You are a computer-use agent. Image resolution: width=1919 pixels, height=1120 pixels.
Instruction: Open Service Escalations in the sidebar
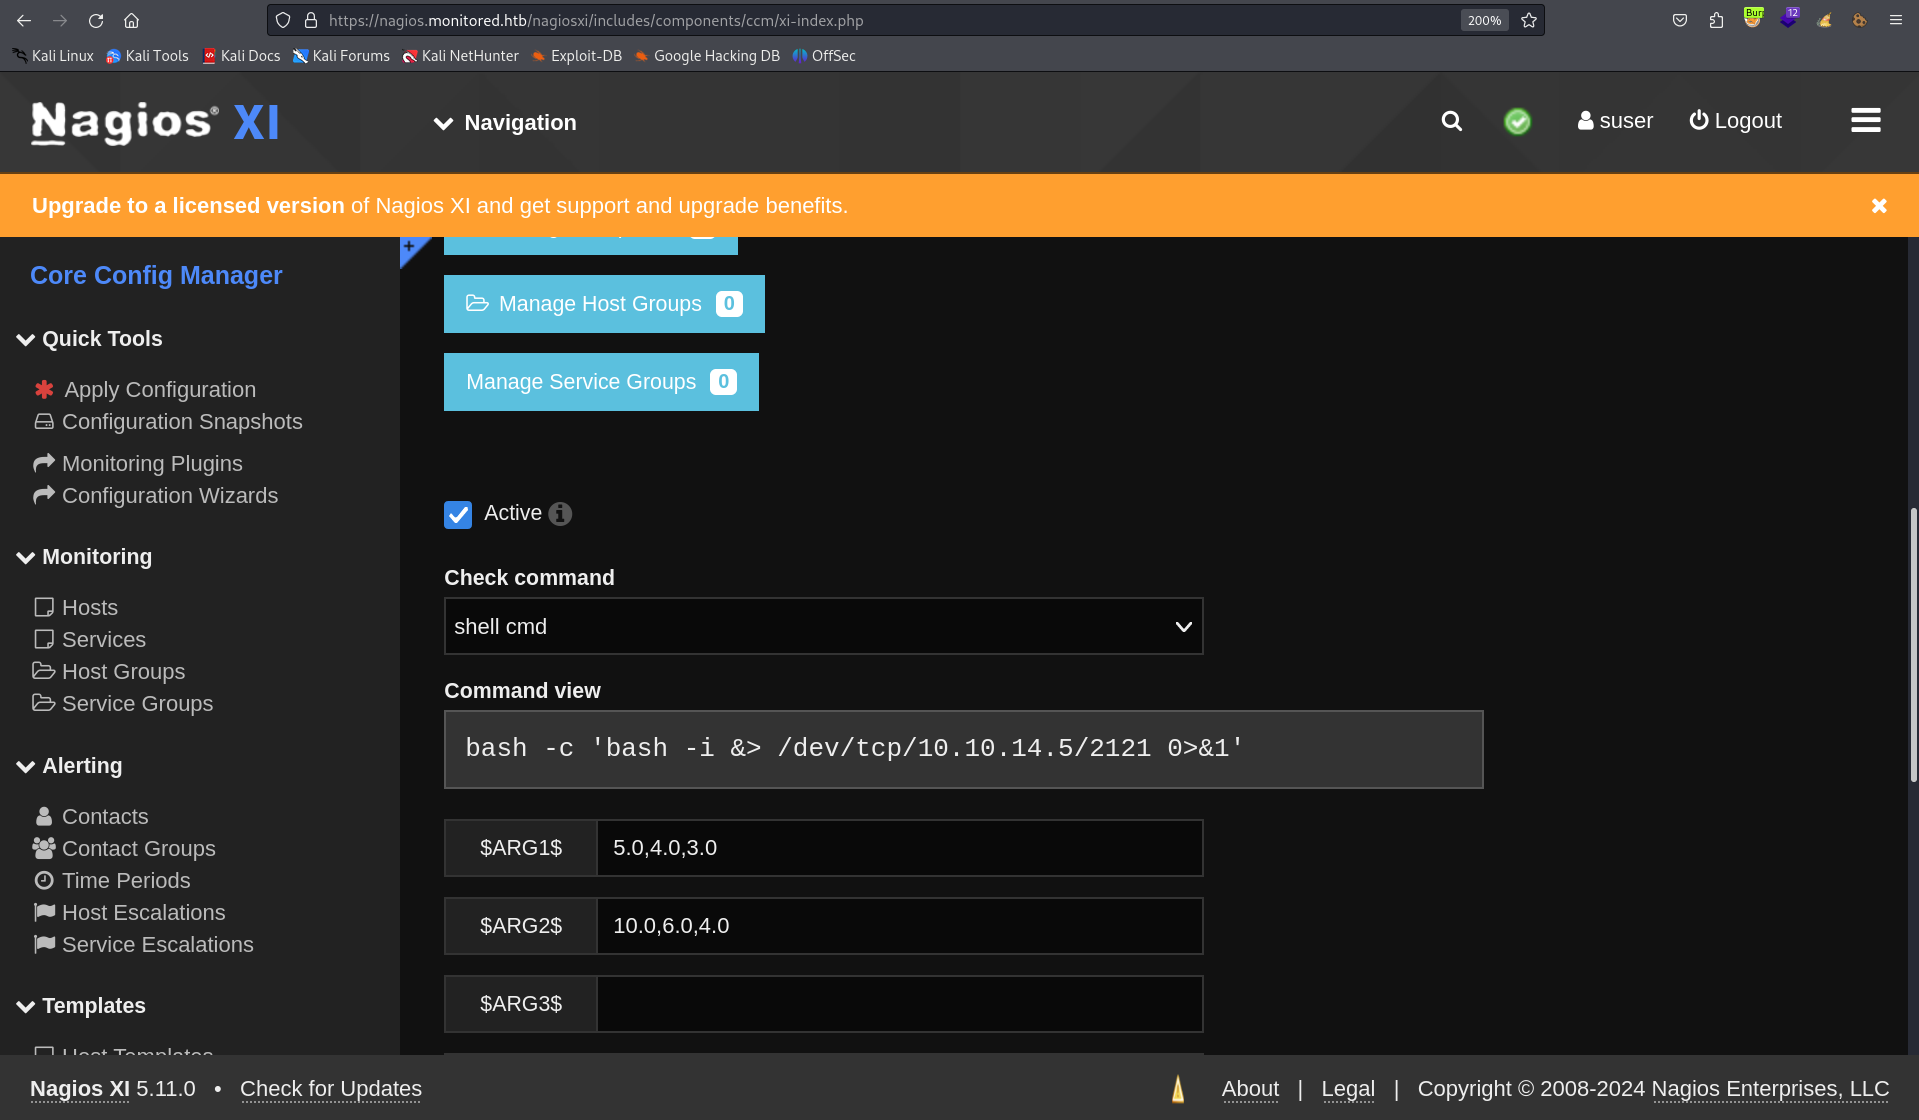pos(144,945)
